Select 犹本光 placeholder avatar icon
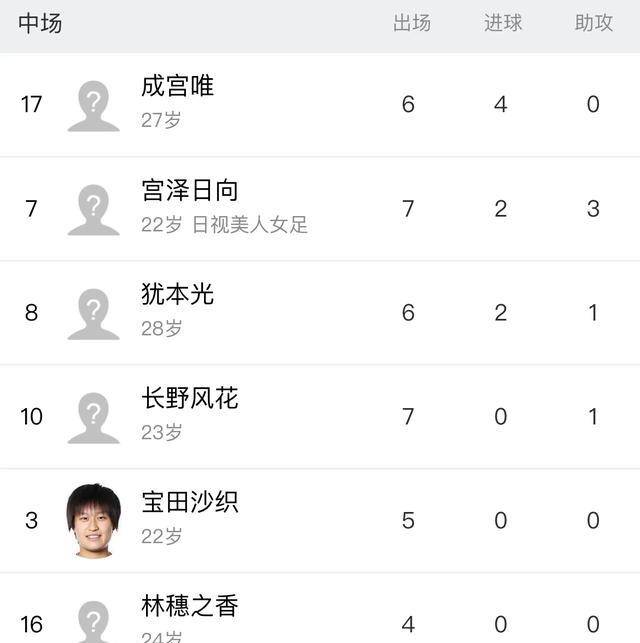 tap(93, 314)
